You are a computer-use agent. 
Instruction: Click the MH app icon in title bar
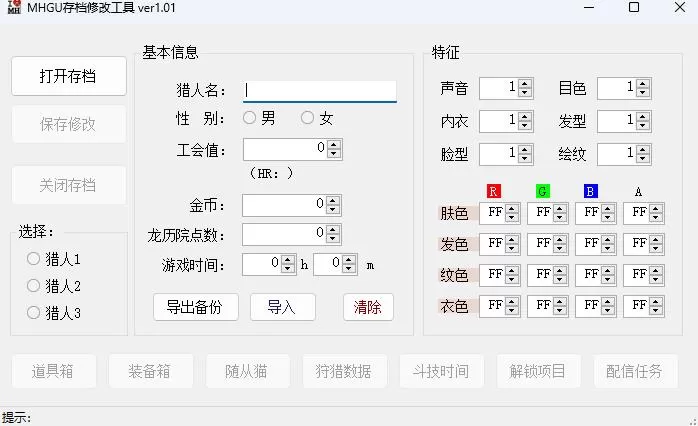(x=14, y=7)
